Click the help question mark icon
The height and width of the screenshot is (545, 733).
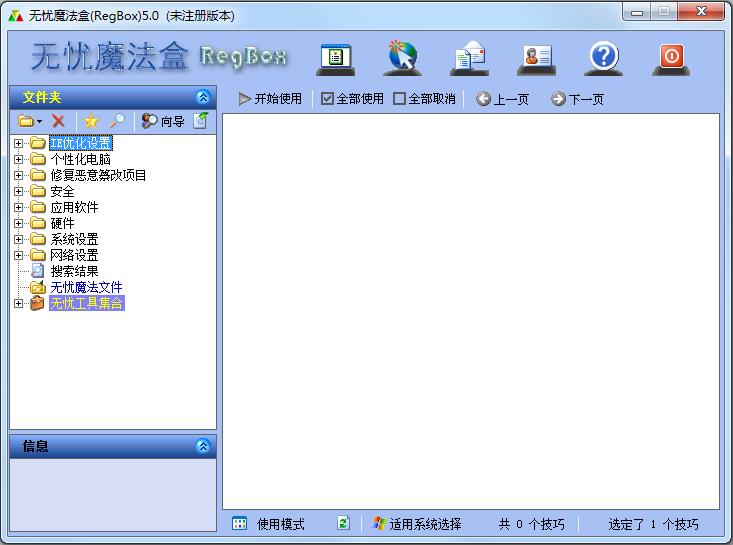click(603, 58)
